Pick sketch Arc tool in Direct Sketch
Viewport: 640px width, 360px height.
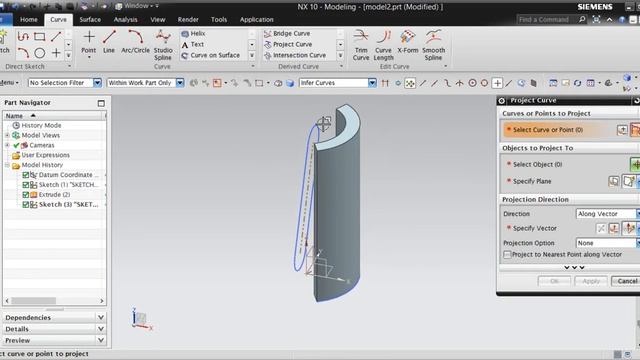tap(23, 53)
